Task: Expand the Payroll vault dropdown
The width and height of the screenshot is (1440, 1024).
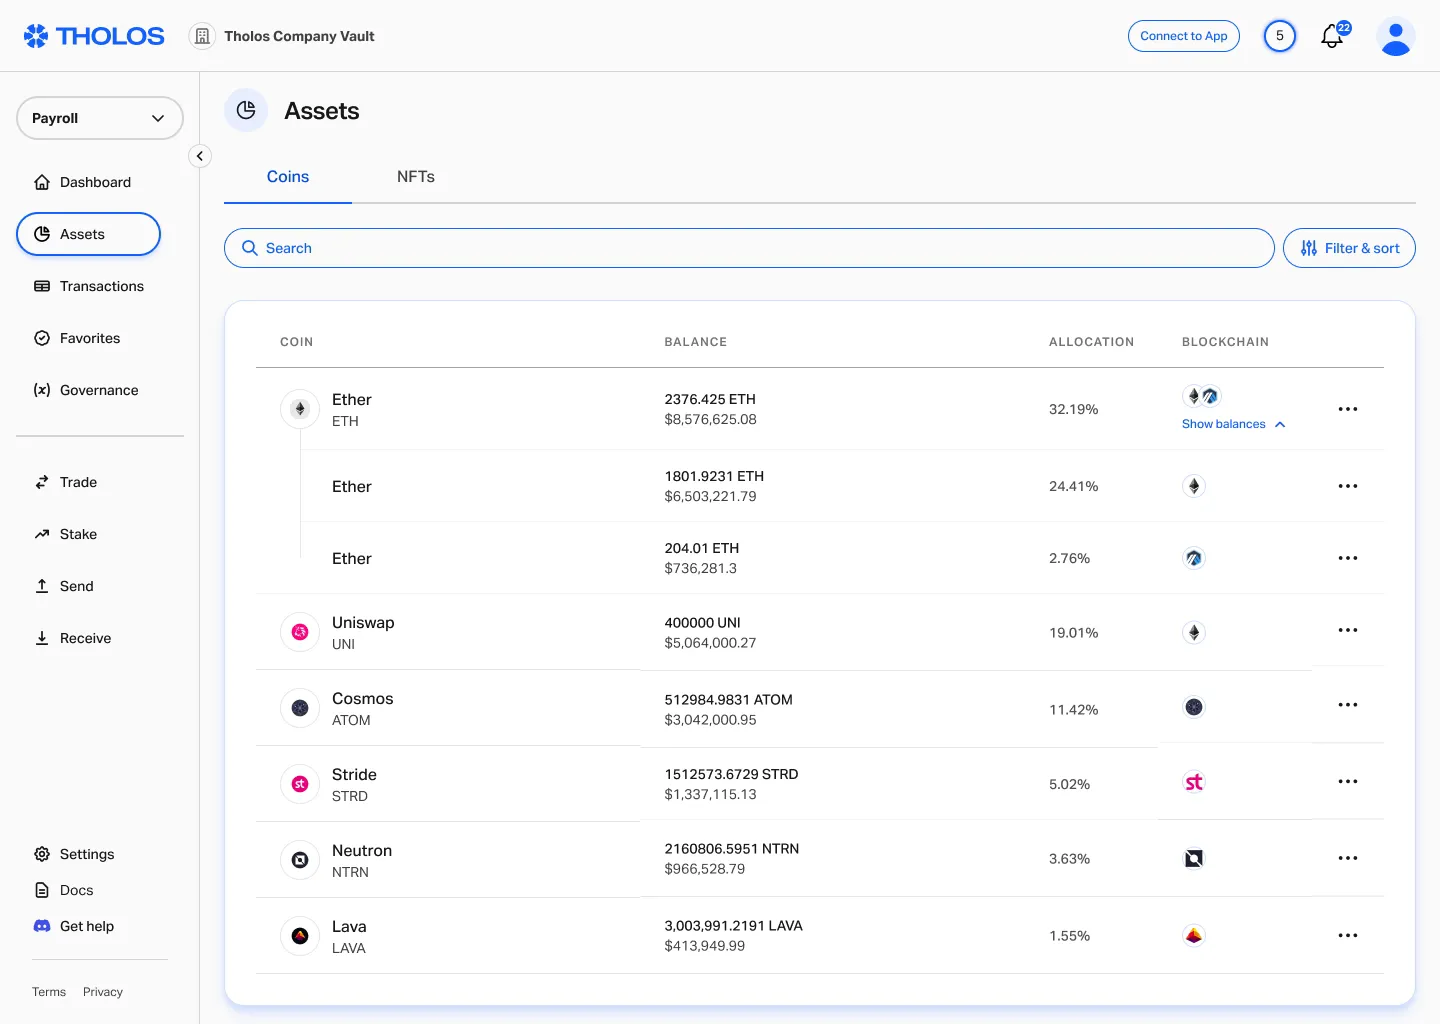Action: [x=100, y=118]
